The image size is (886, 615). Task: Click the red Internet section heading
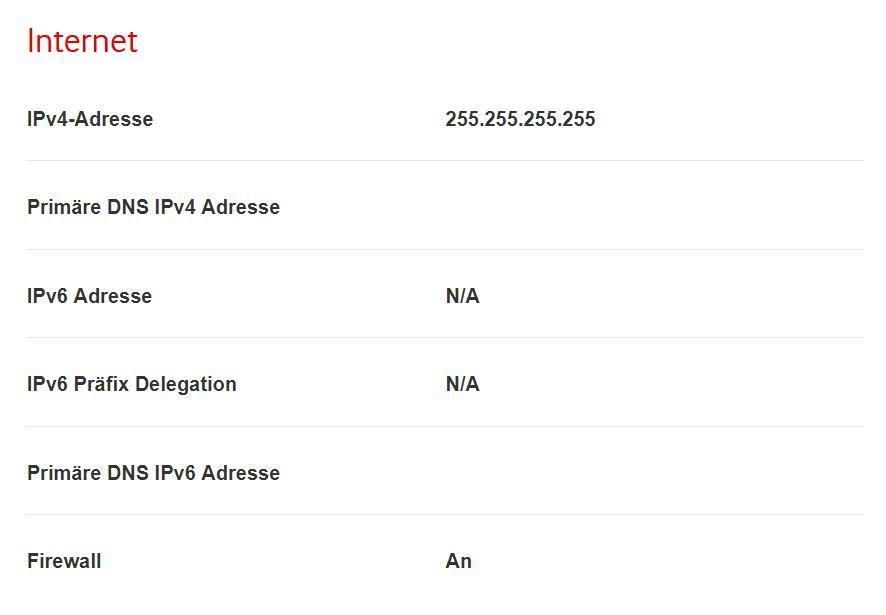[x=82, y=41]
